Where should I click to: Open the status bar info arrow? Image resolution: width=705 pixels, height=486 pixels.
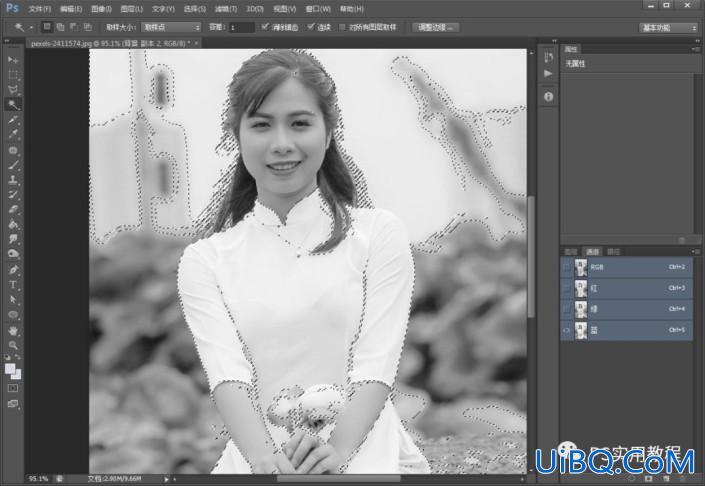tap(166, 479)
